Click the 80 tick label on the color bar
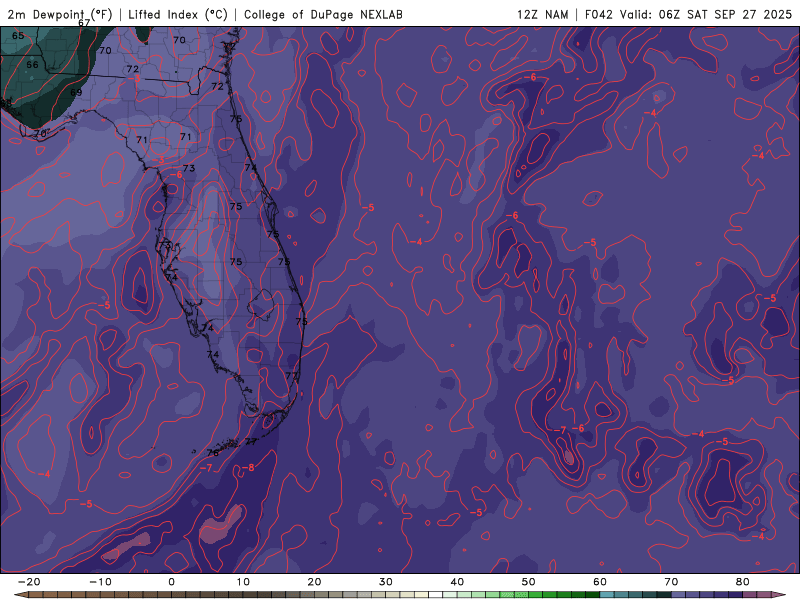Screen dimensions: 800x600 (743, 582)
